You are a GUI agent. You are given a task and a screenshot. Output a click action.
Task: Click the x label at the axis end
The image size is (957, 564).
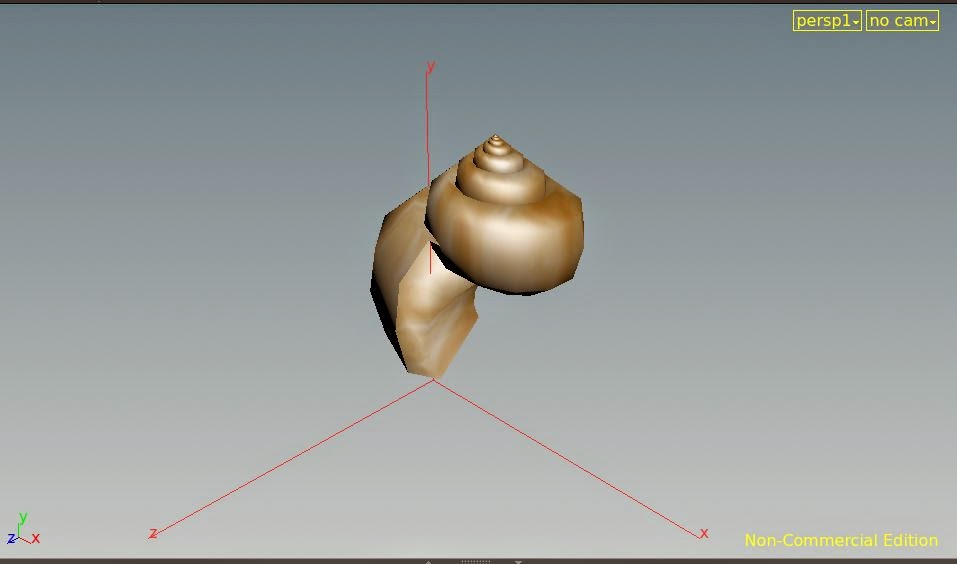pos(704,533)
